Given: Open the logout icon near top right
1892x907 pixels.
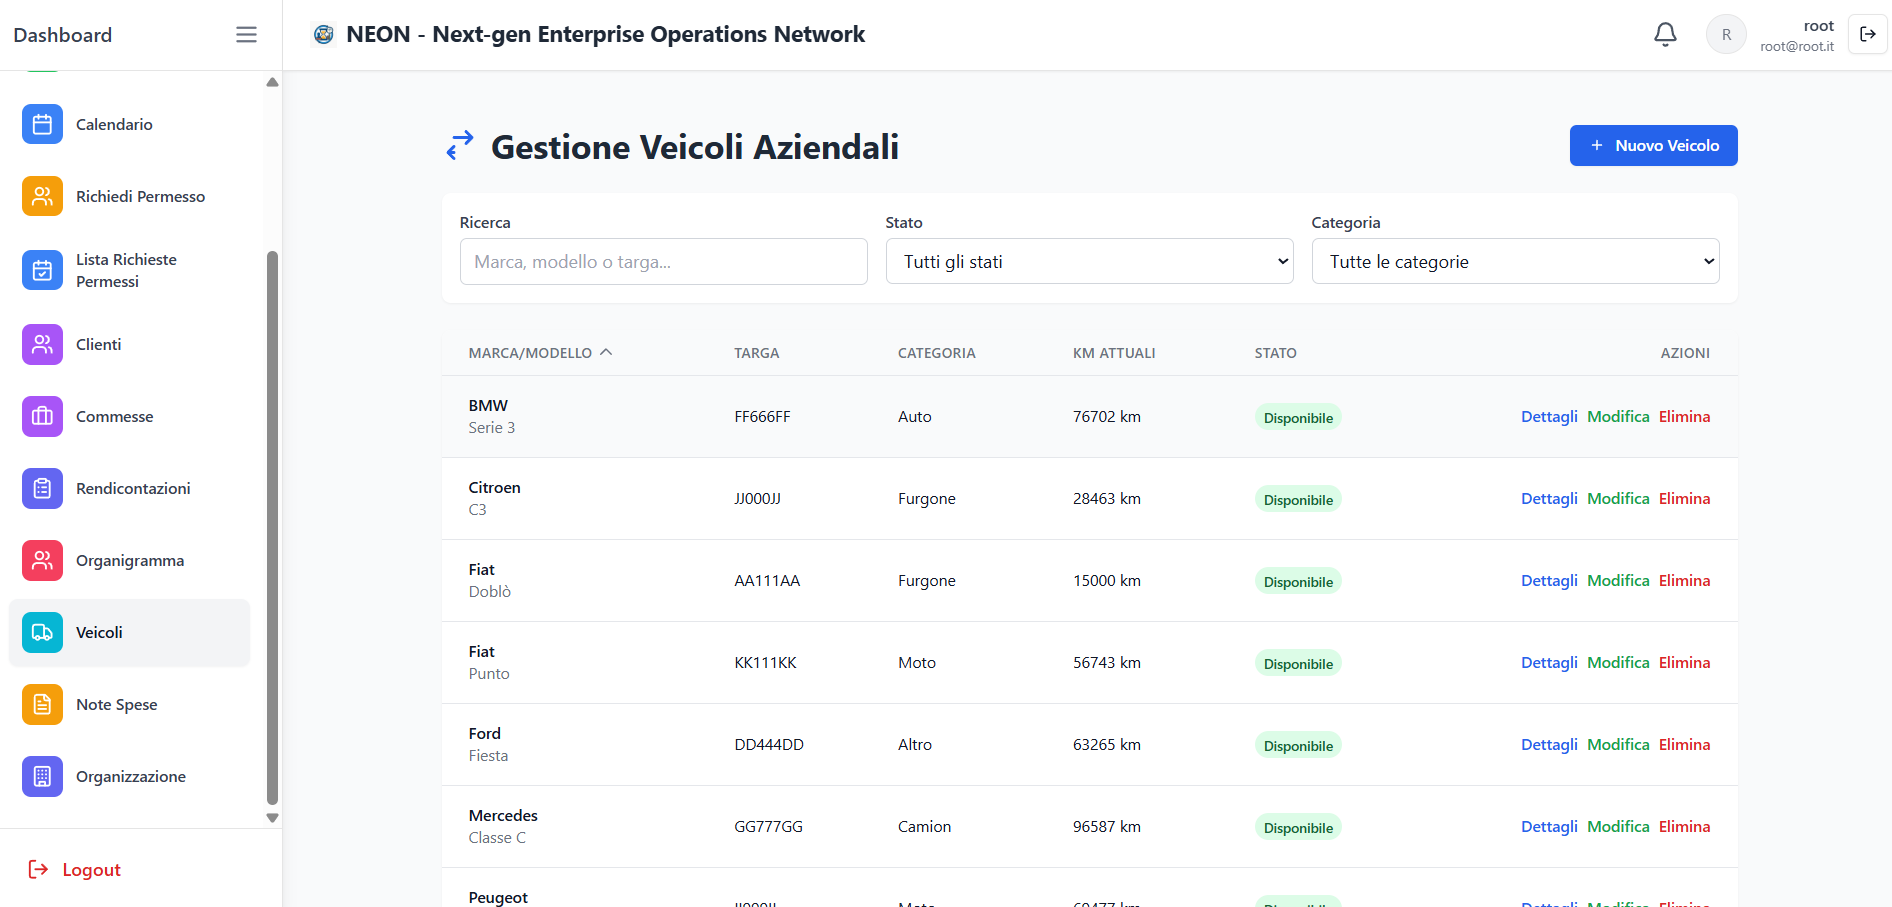Looking at the screenshot, I should [1867, 33].
